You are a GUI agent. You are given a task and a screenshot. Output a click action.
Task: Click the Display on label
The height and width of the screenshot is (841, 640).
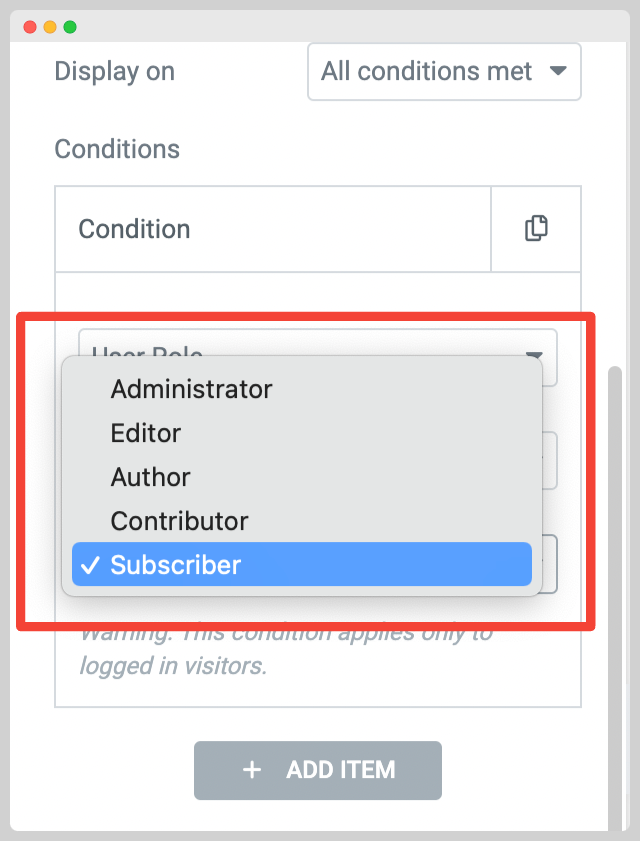click(x=115, y=71)
